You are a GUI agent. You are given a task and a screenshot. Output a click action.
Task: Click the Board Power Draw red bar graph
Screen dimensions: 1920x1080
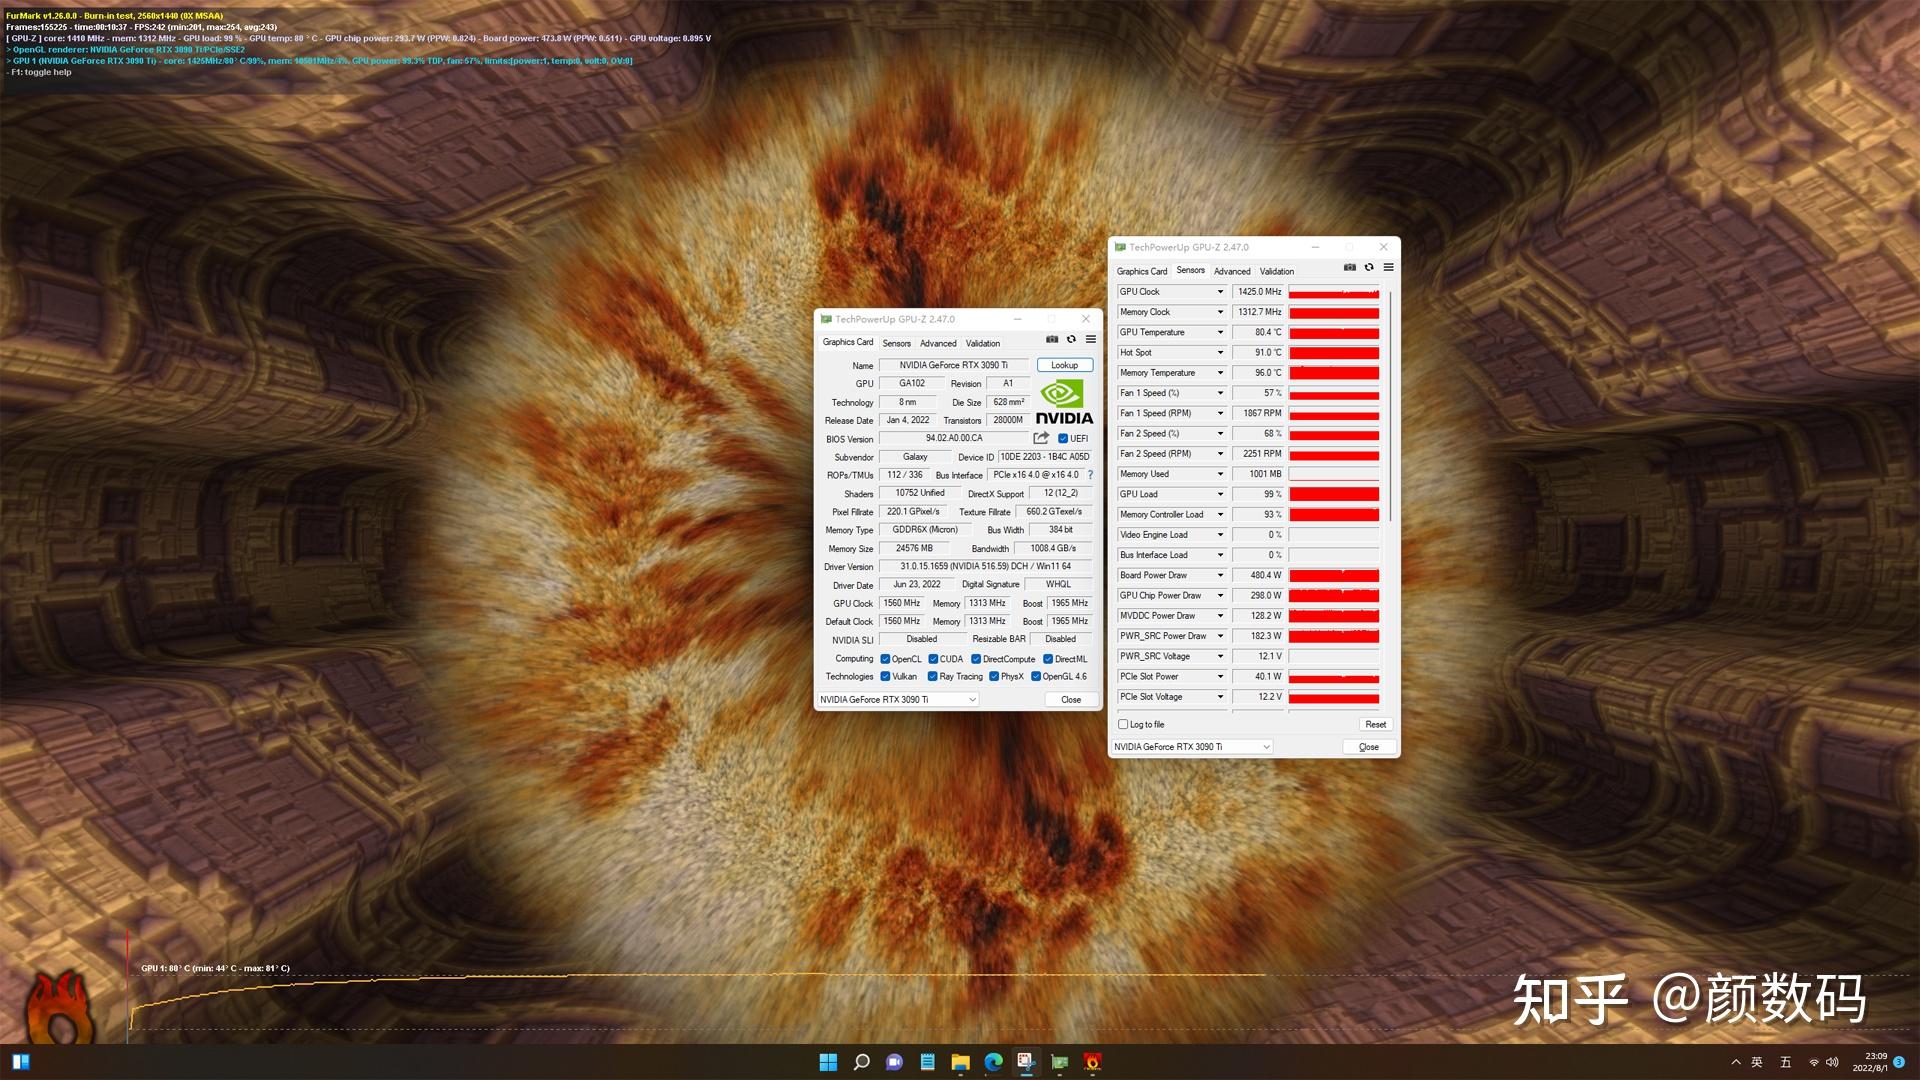tap(1333, 575)
